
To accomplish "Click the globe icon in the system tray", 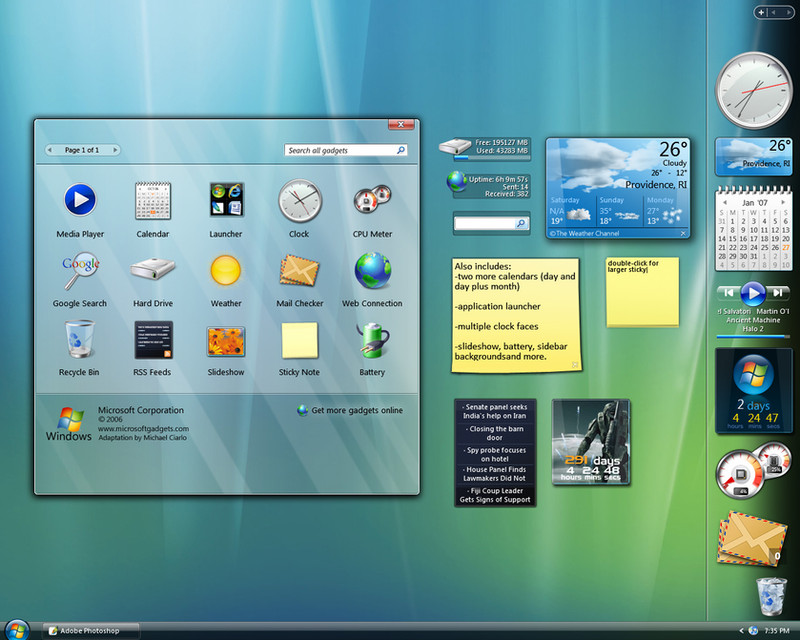I will pos(753,631).
